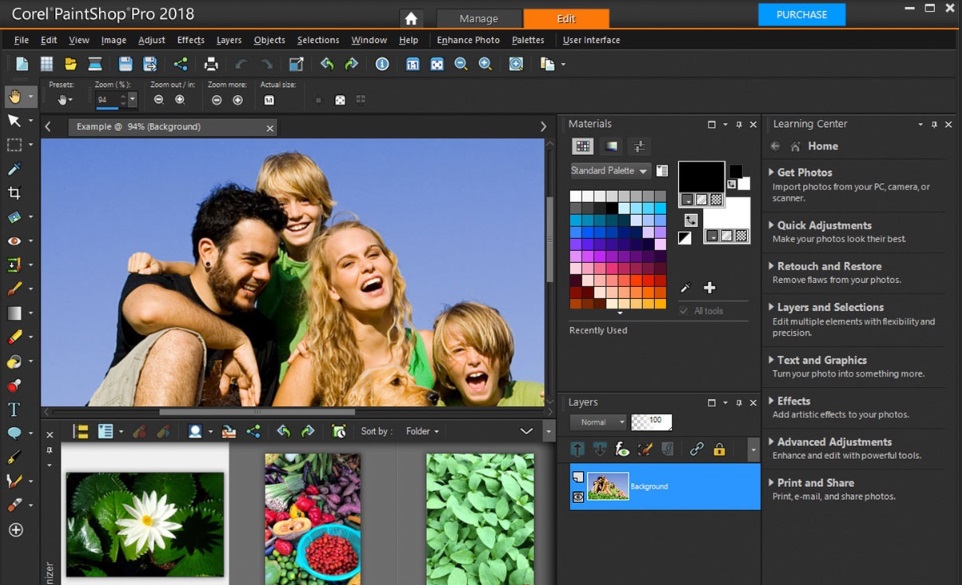Open the Normal blend mode dropdown
Image resolution: width=962 pixels, height=585 pixels.
tap(598, 422)
